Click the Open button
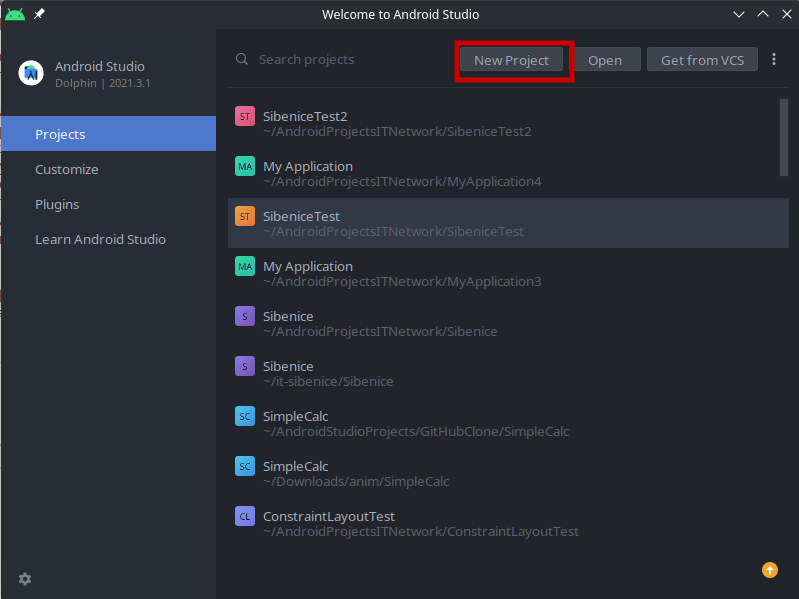 pos(605,60)
